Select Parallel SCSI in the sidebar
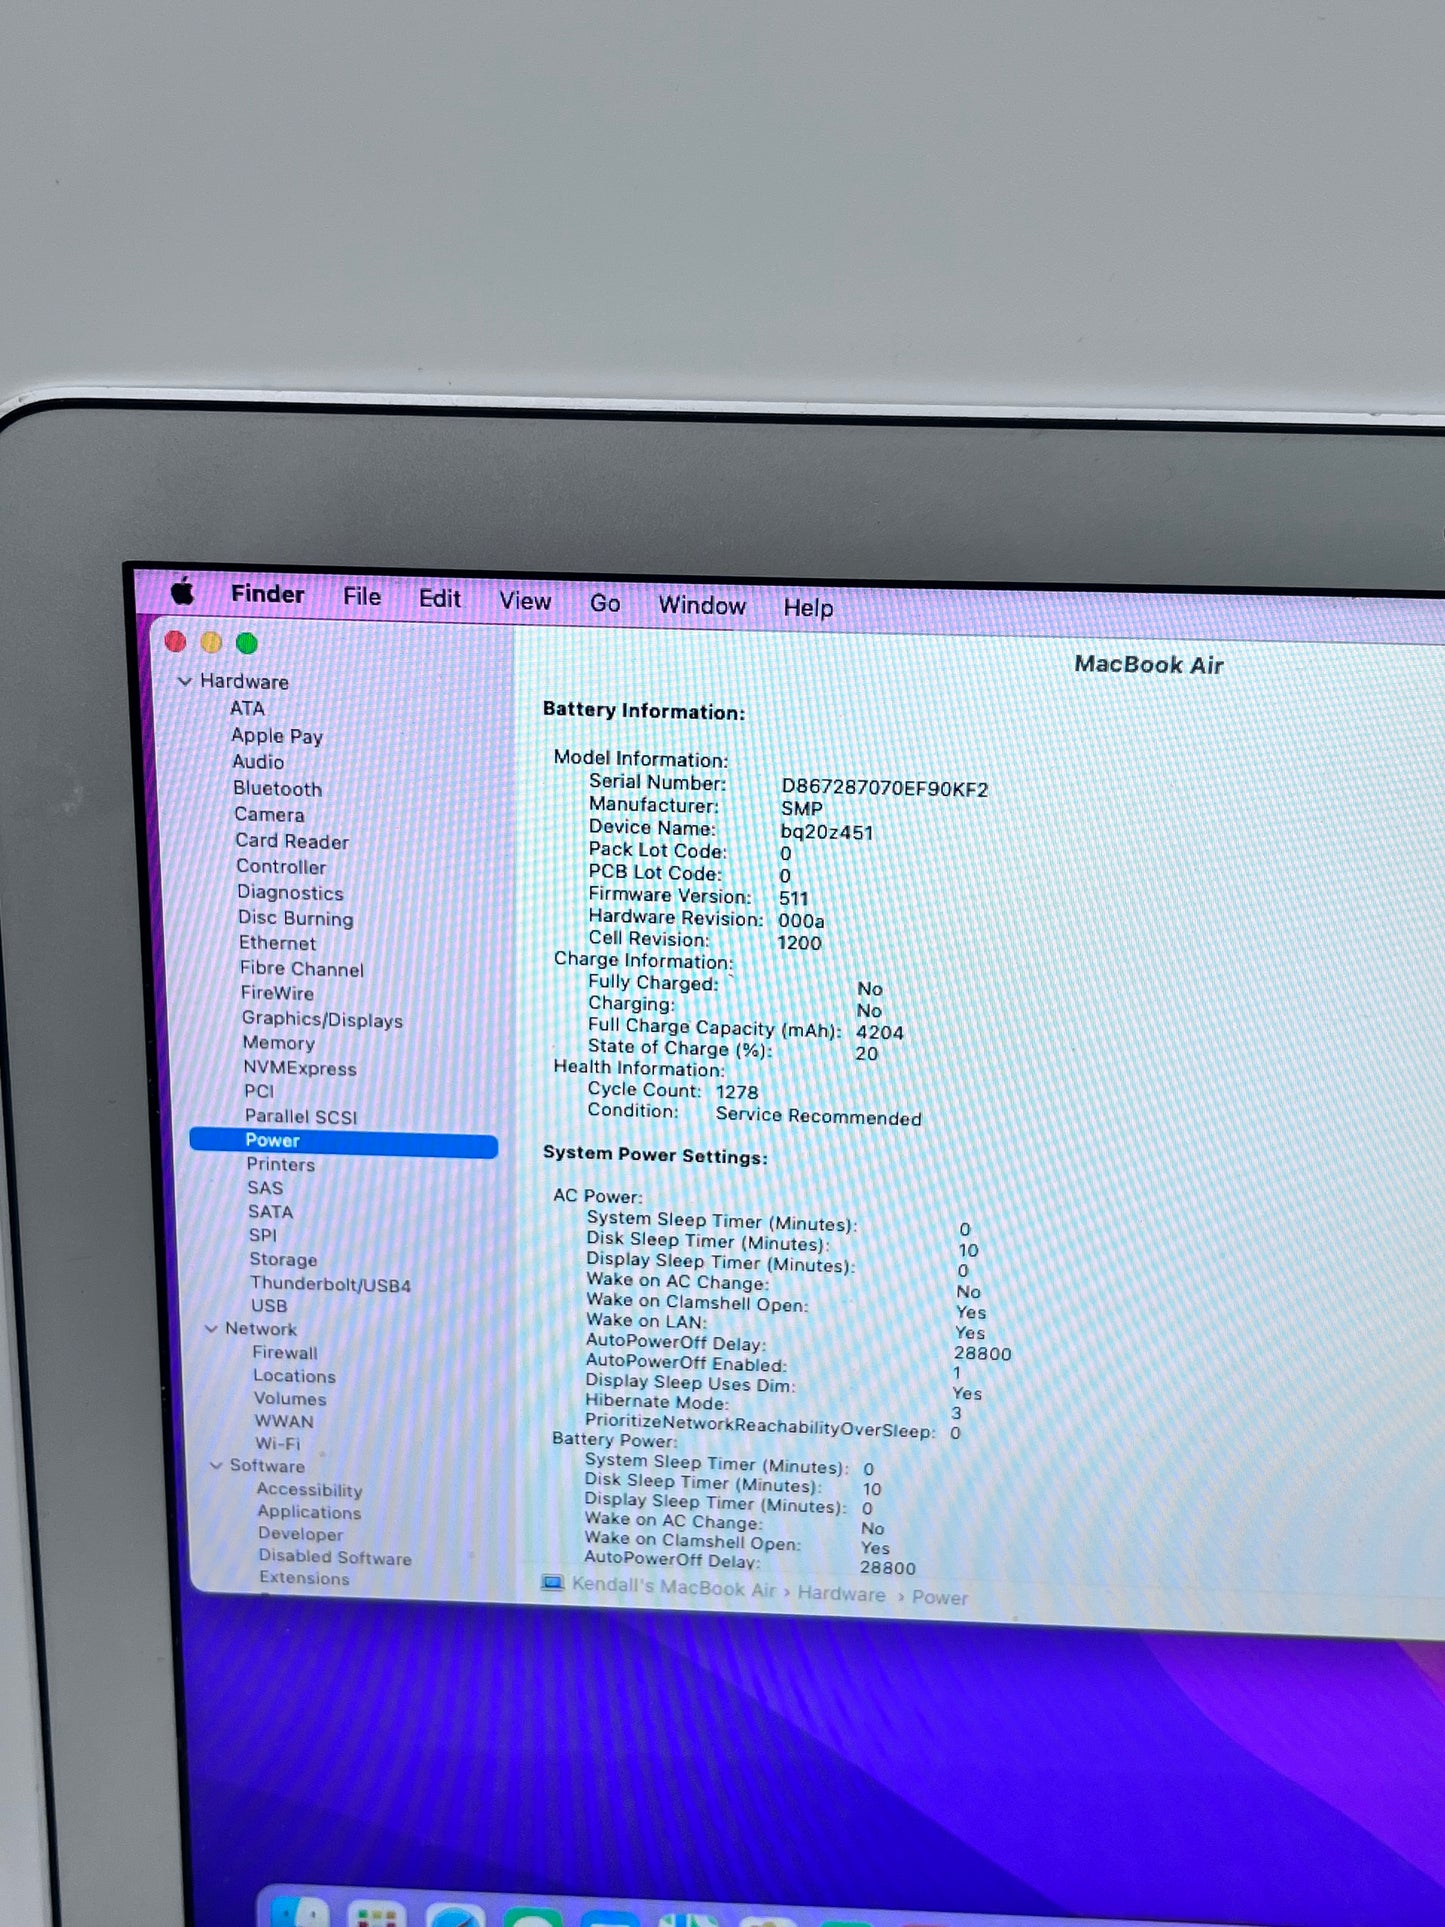Image resolution: width=1445 pixels, height=1927 pixels. [301, 1117]
